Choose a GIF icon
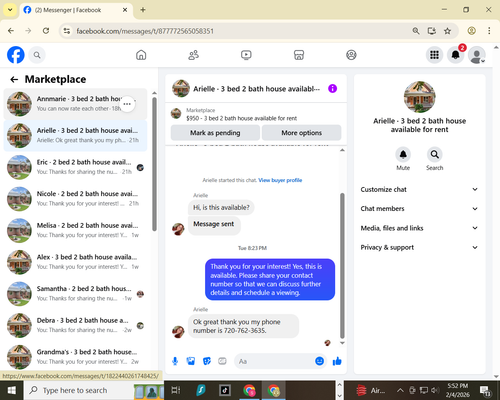Image resolution: width=500 pixels, height=400 pixels. tap(222, 361)
